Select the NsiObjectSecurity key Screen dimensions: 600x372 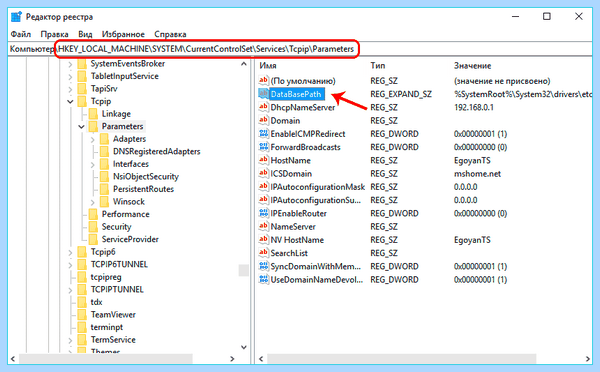coord(146,176)
